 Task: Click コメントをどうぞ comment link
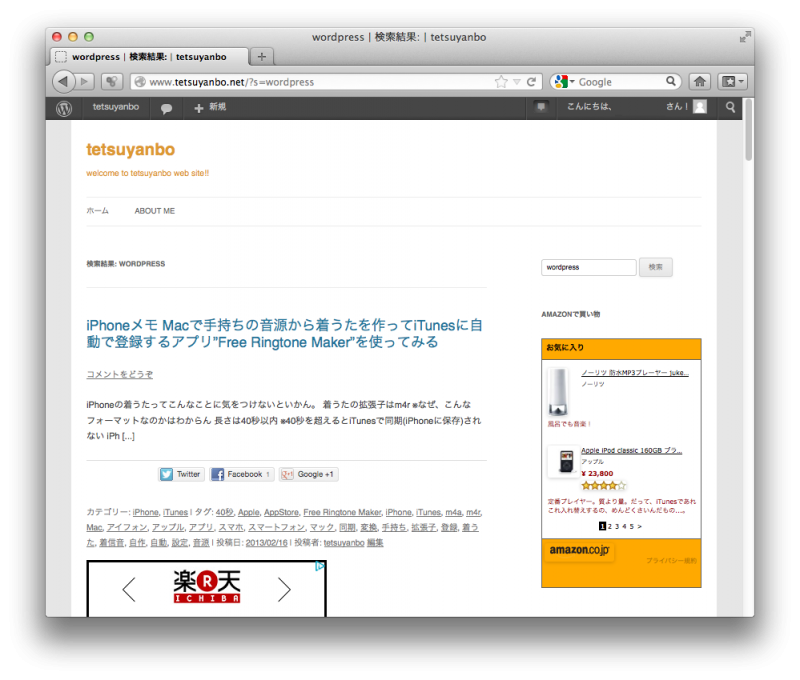pyautogui.click(x=119, y=374)
